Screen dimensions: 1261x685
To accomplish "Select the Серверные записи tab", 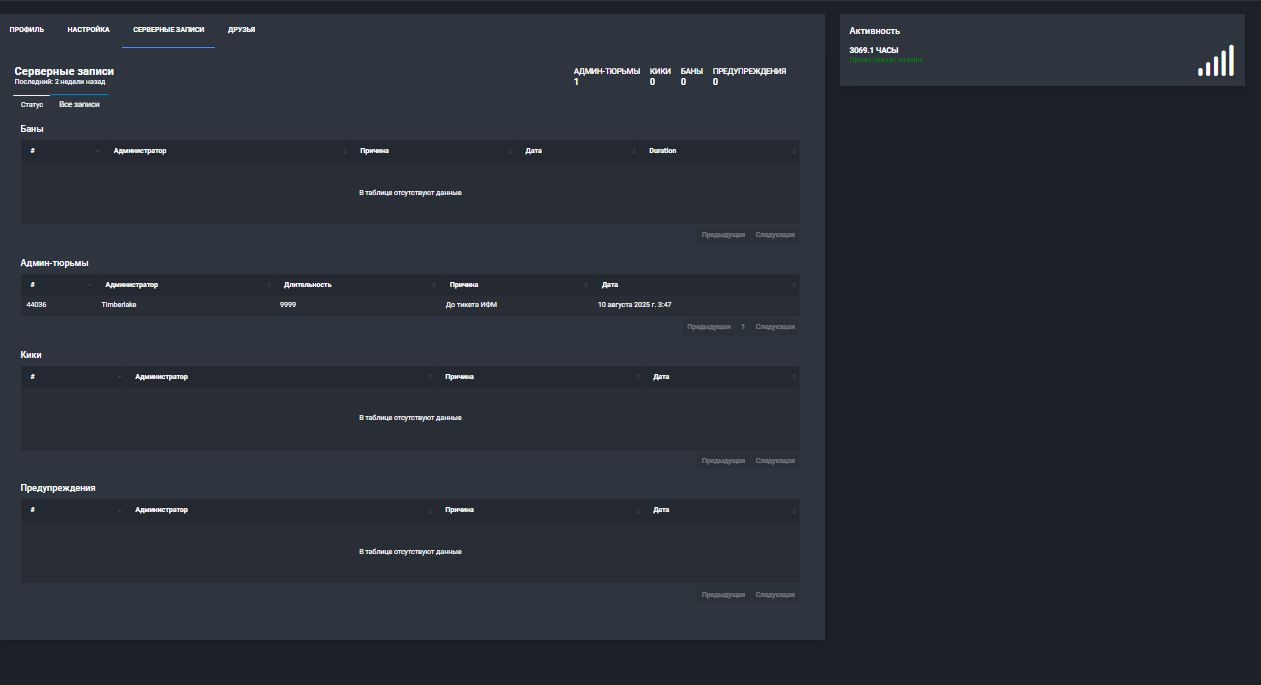I will (x=169, y=30).
